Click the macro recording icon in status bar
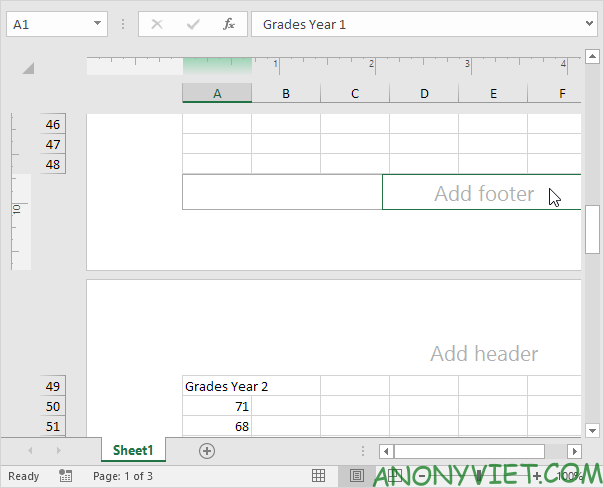 point(66,476)
